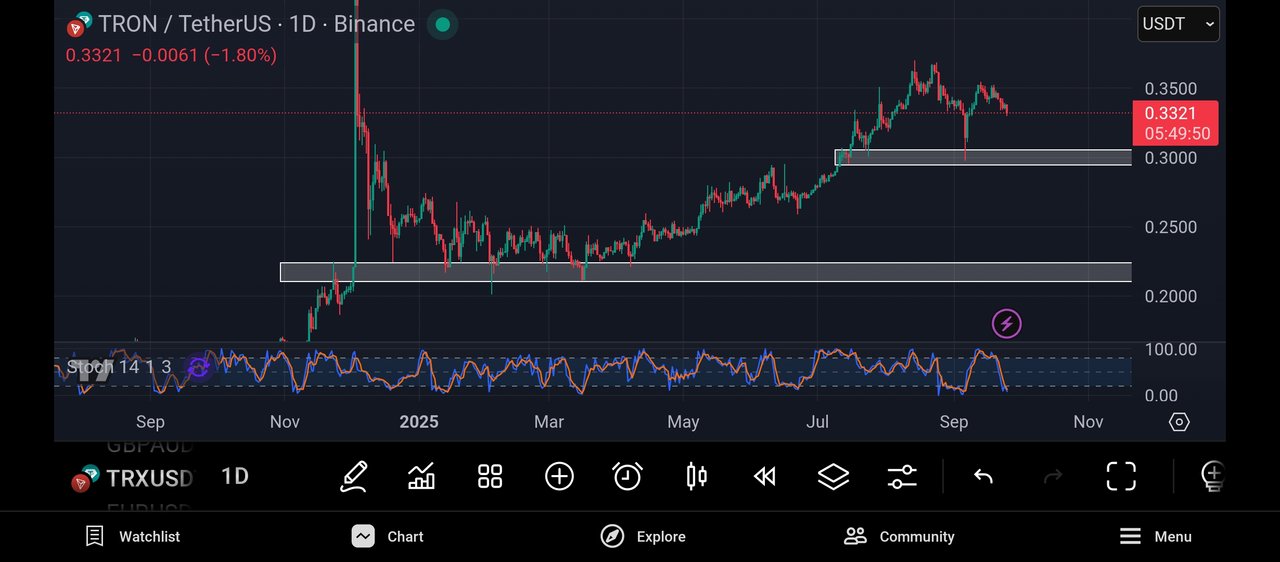Select the Stoch 14 1 3 indicator label
The height and width of the screenshot is (562, 1280).
point(118,367)
